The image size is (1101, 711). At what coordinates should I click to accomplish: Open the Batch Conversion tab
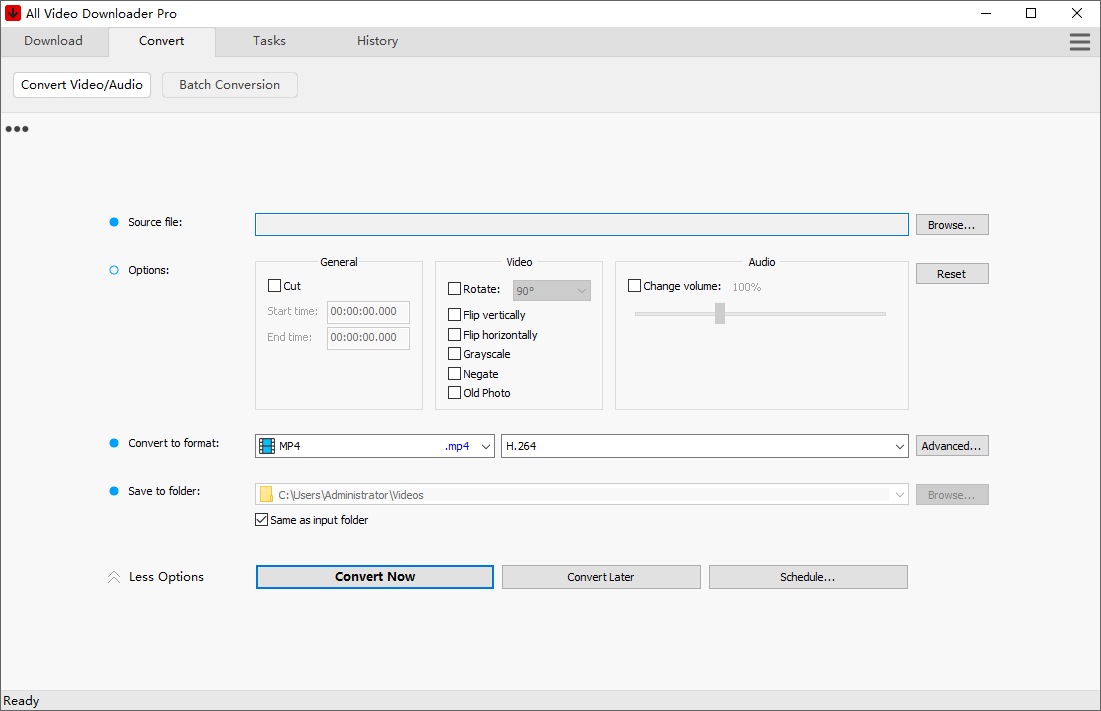pyautogui.click(x=229, y=85)
